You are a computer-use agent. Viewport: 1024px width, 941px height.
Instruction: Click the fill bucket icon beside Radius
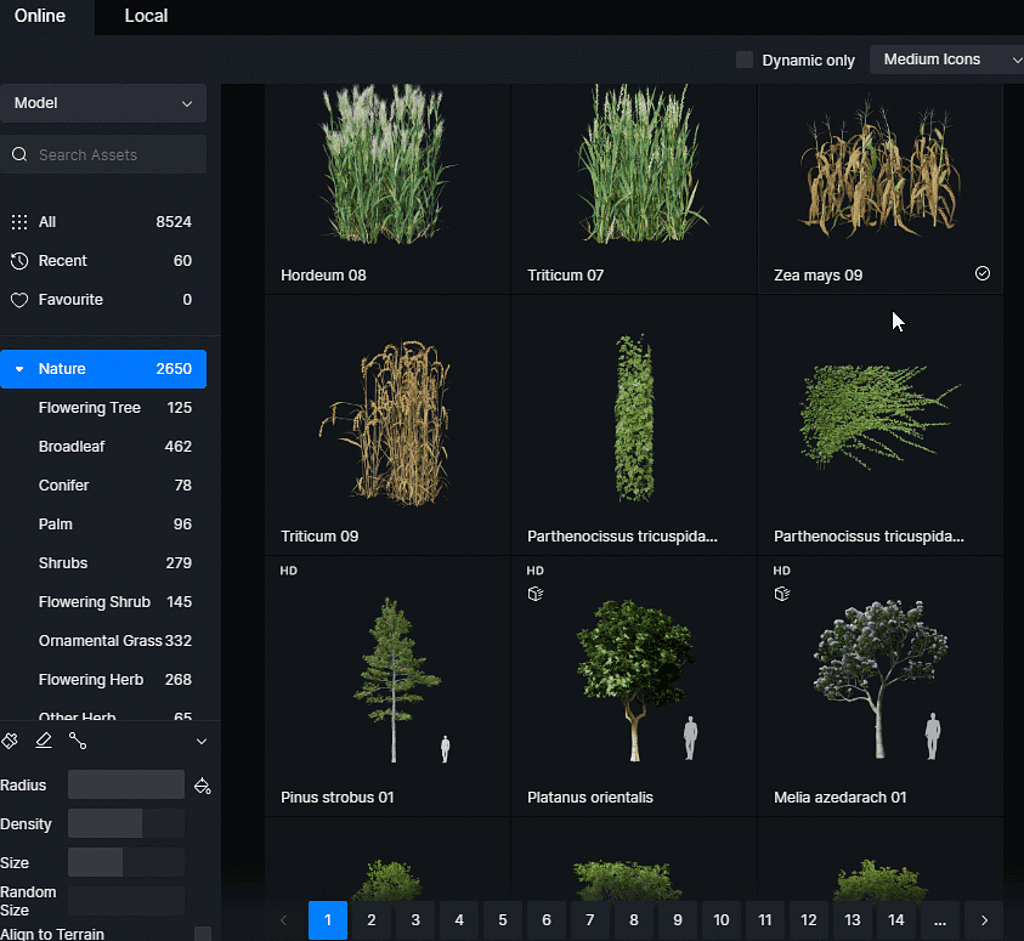[202, 786]
